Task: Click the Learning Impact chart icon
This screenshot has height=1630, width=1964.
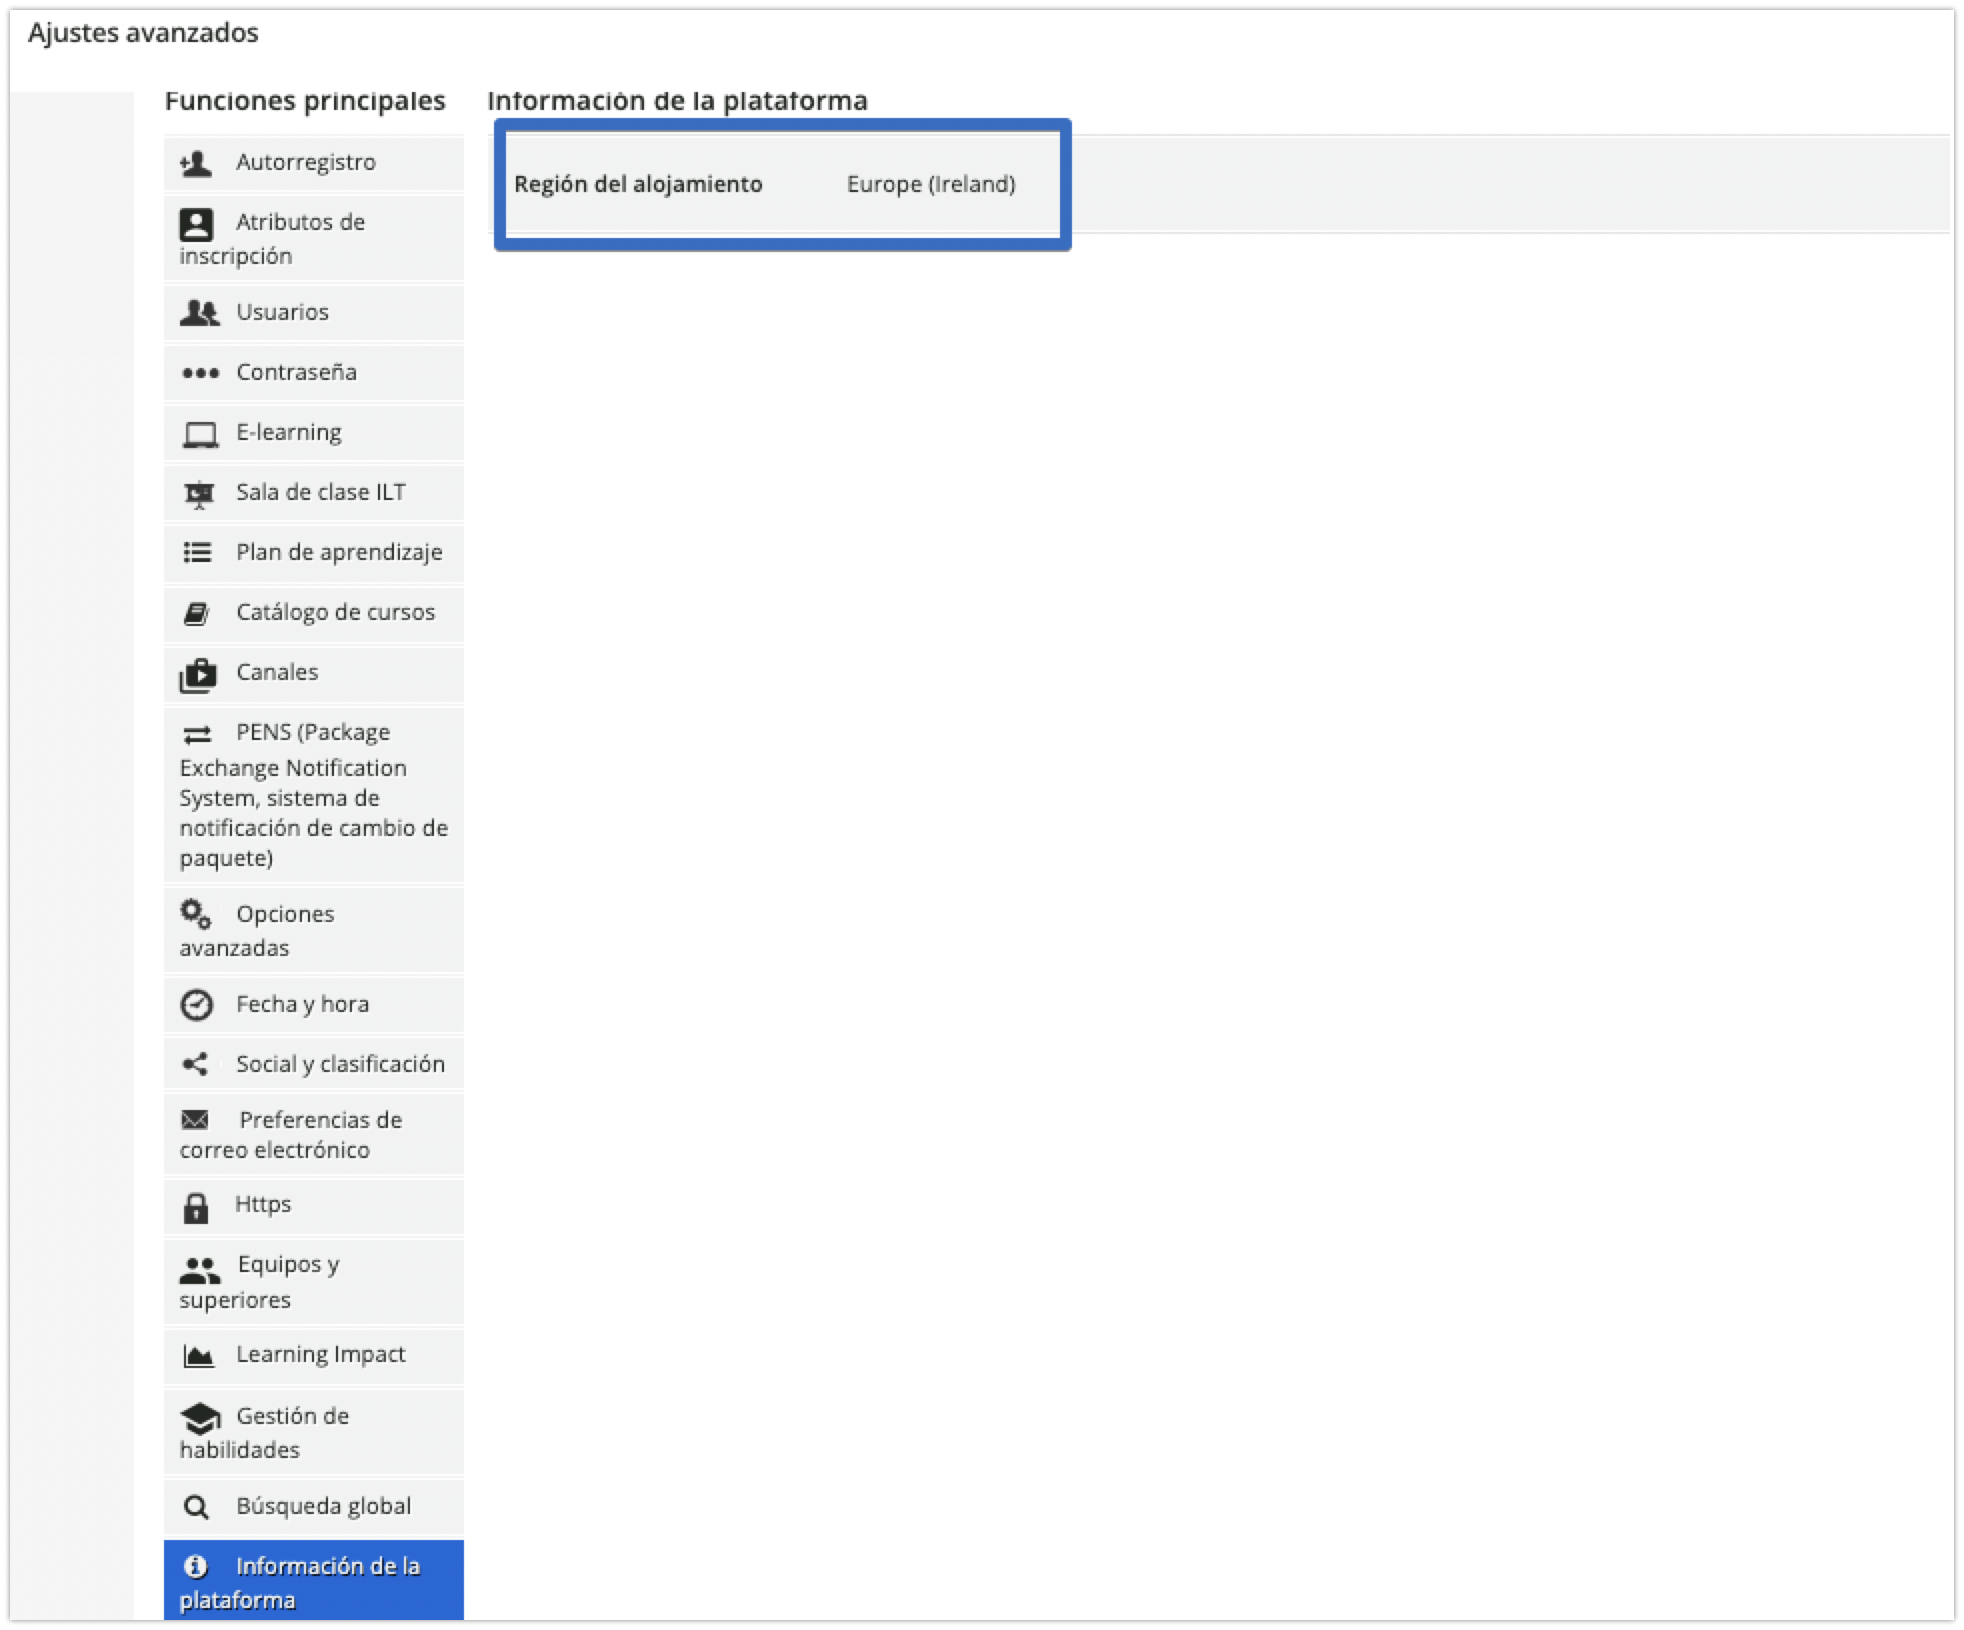Action: (x=198, y=1356)
